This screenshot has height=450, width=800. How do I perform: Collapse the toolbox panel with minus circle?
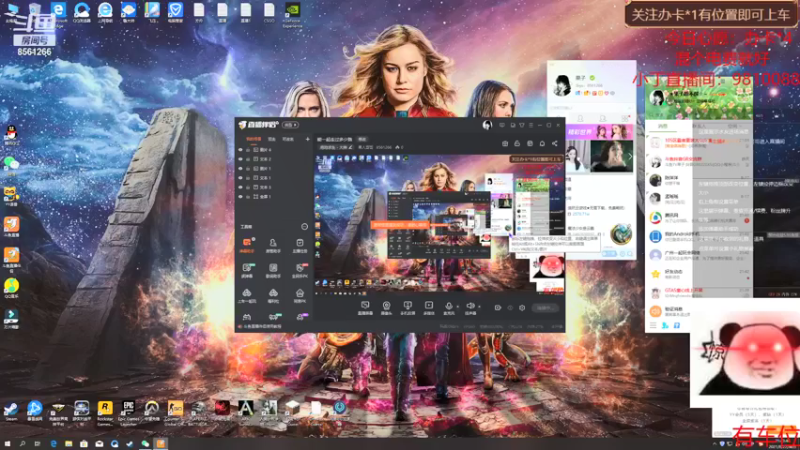(x=305, y=227)
